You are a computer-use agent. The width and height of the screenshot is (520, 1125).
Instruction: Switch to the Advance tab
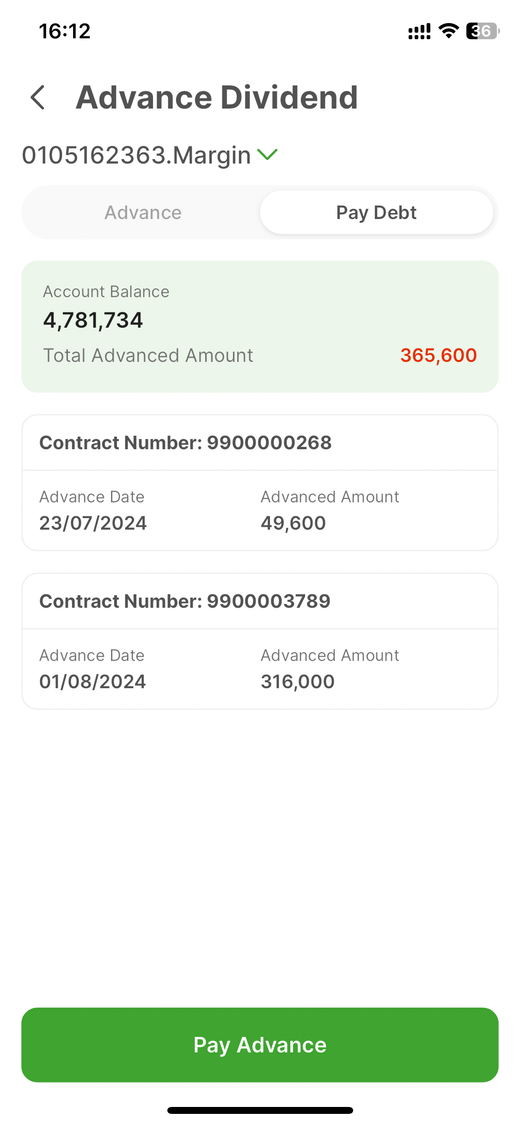coord(143,212)
